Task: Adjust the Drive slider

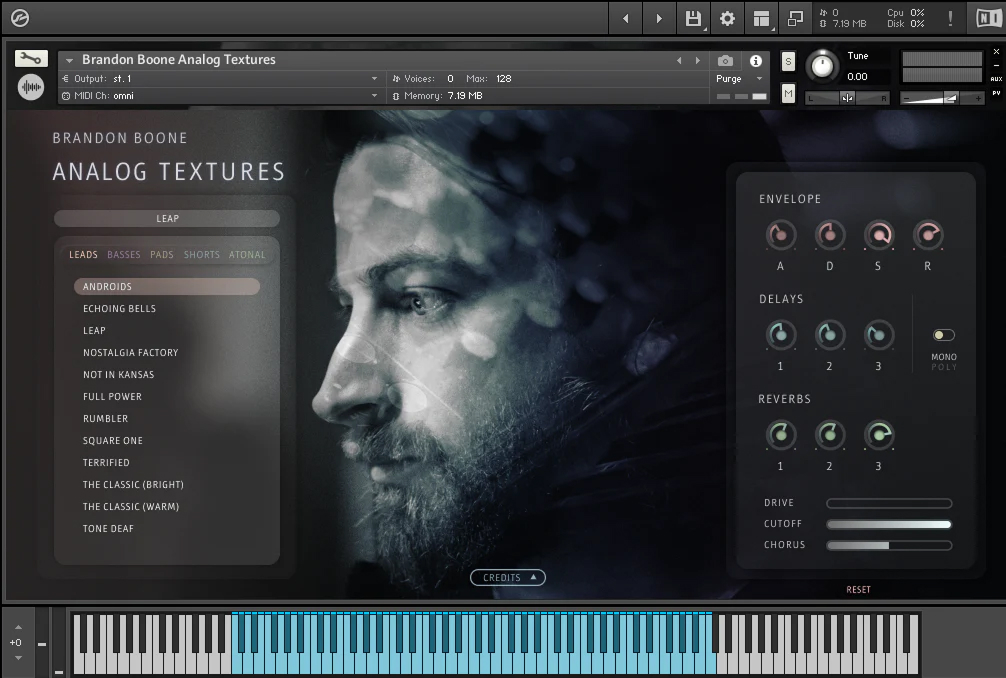Action: click(x=889, y=503)
